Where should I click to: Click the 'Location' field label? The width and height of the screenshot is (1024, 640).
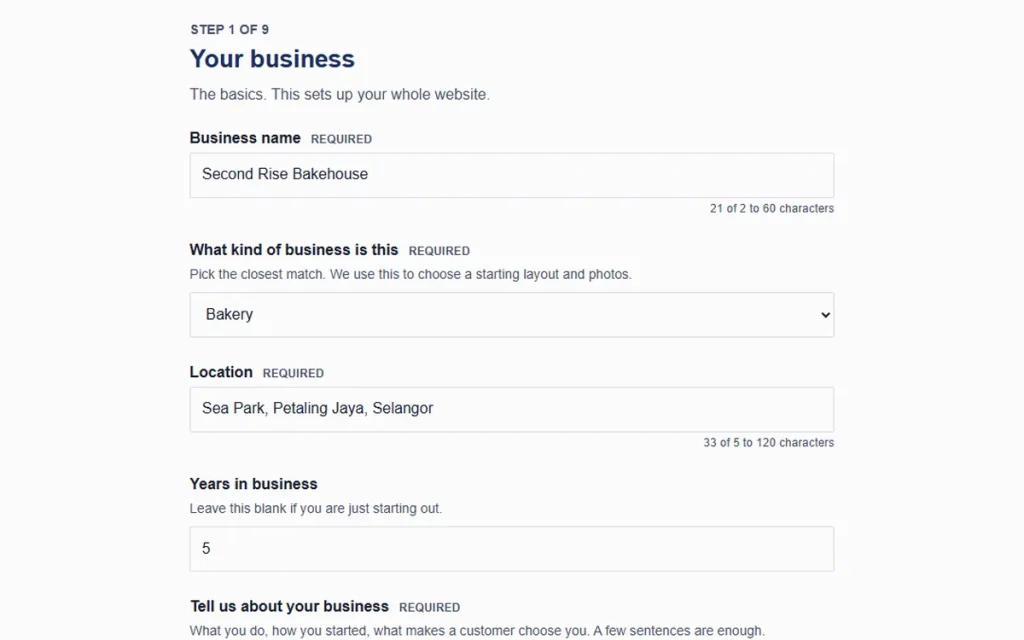coord(221,372)
